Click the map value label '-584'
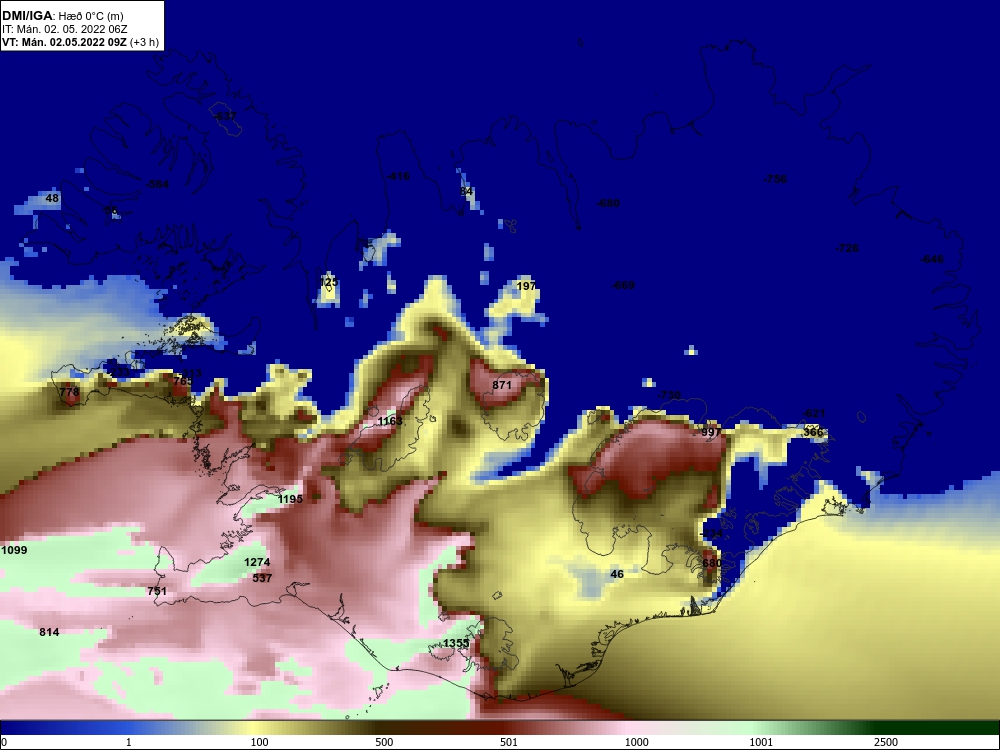 (157, 184)
